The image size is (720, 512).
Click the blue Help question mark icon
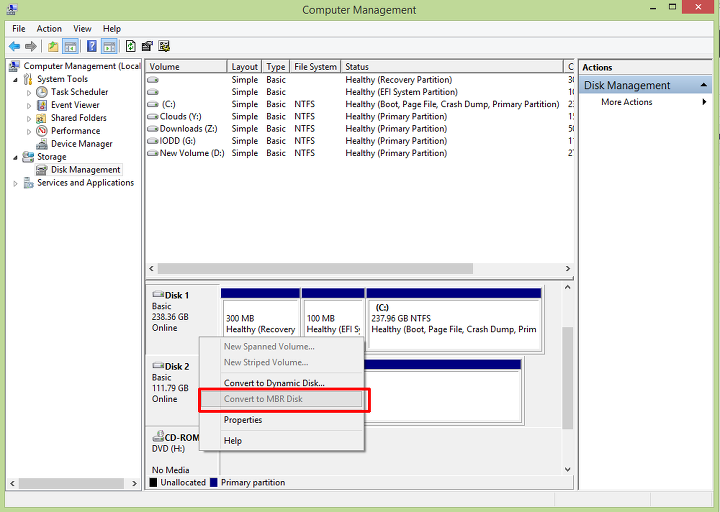(92, 46)
